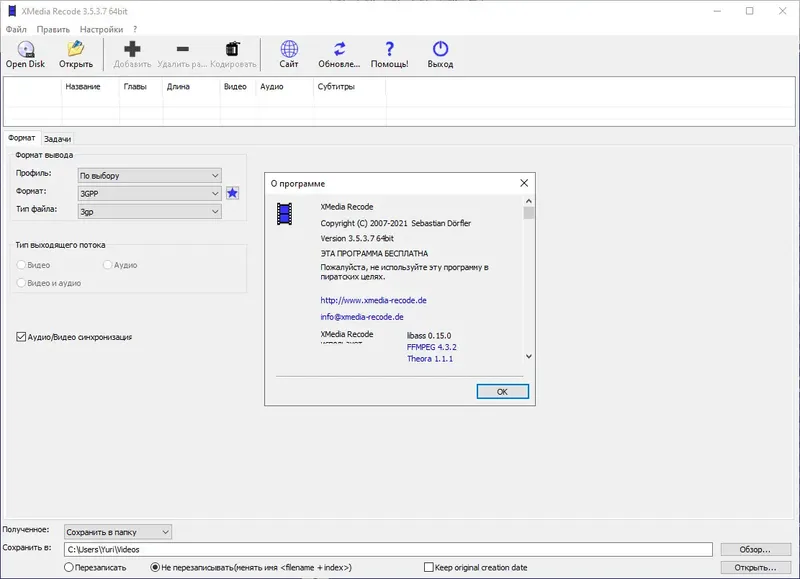
Task: Expand the Профиль dropdown
Action: click(149, 175)
